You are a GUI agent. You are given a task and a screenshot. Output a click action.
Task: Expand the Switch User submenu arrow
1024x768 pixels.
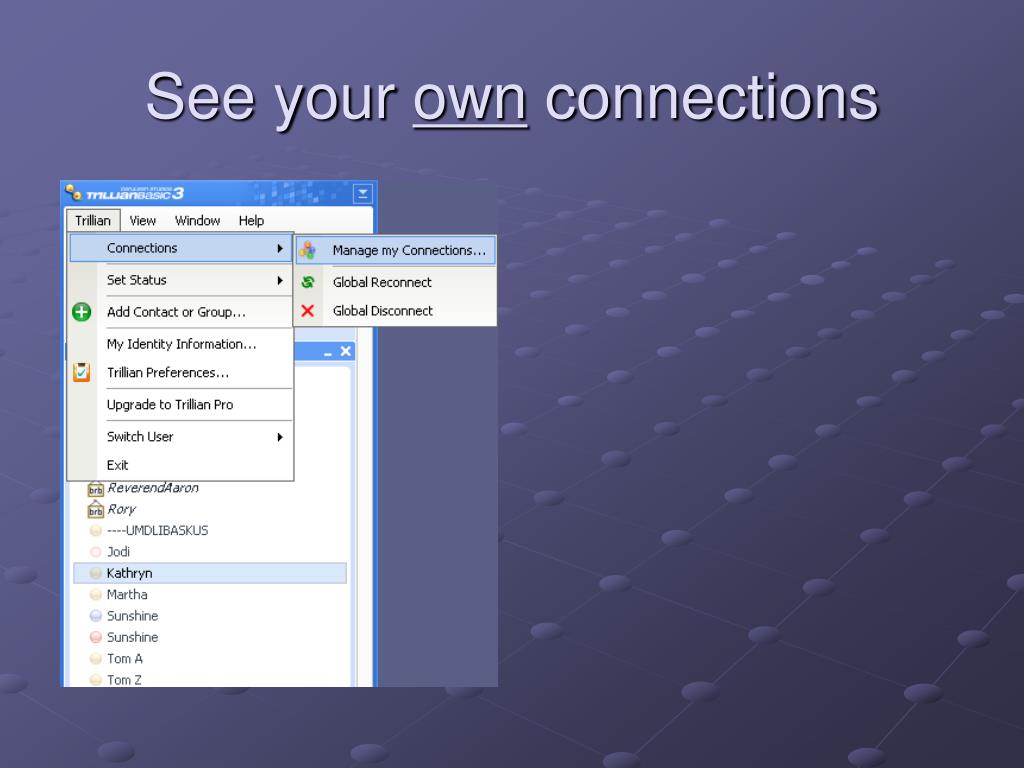280,437
